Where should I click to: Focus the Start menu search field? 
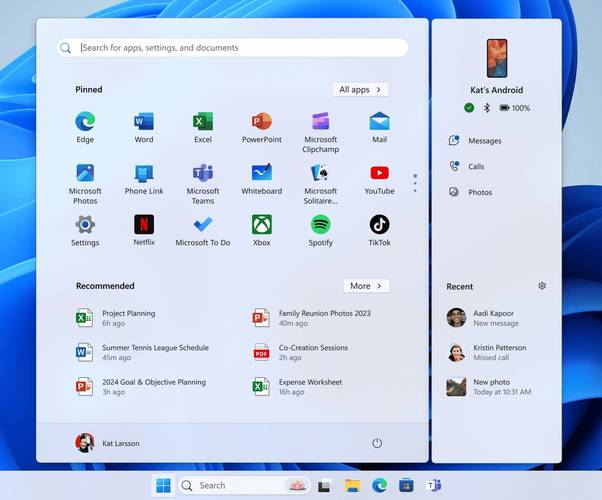tap(232, 48)
